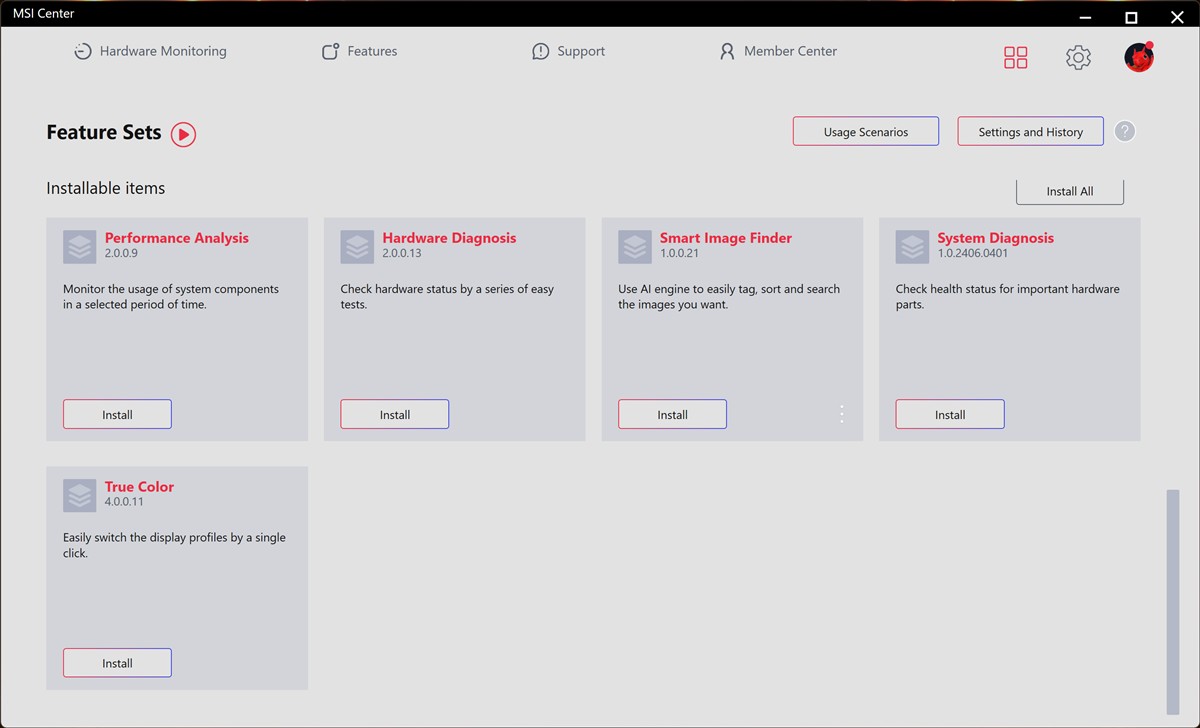The width and height of the screenshot is (1200, 728).
Task: Click the Performance Analysis stack icon
Action: pos(79,247)
